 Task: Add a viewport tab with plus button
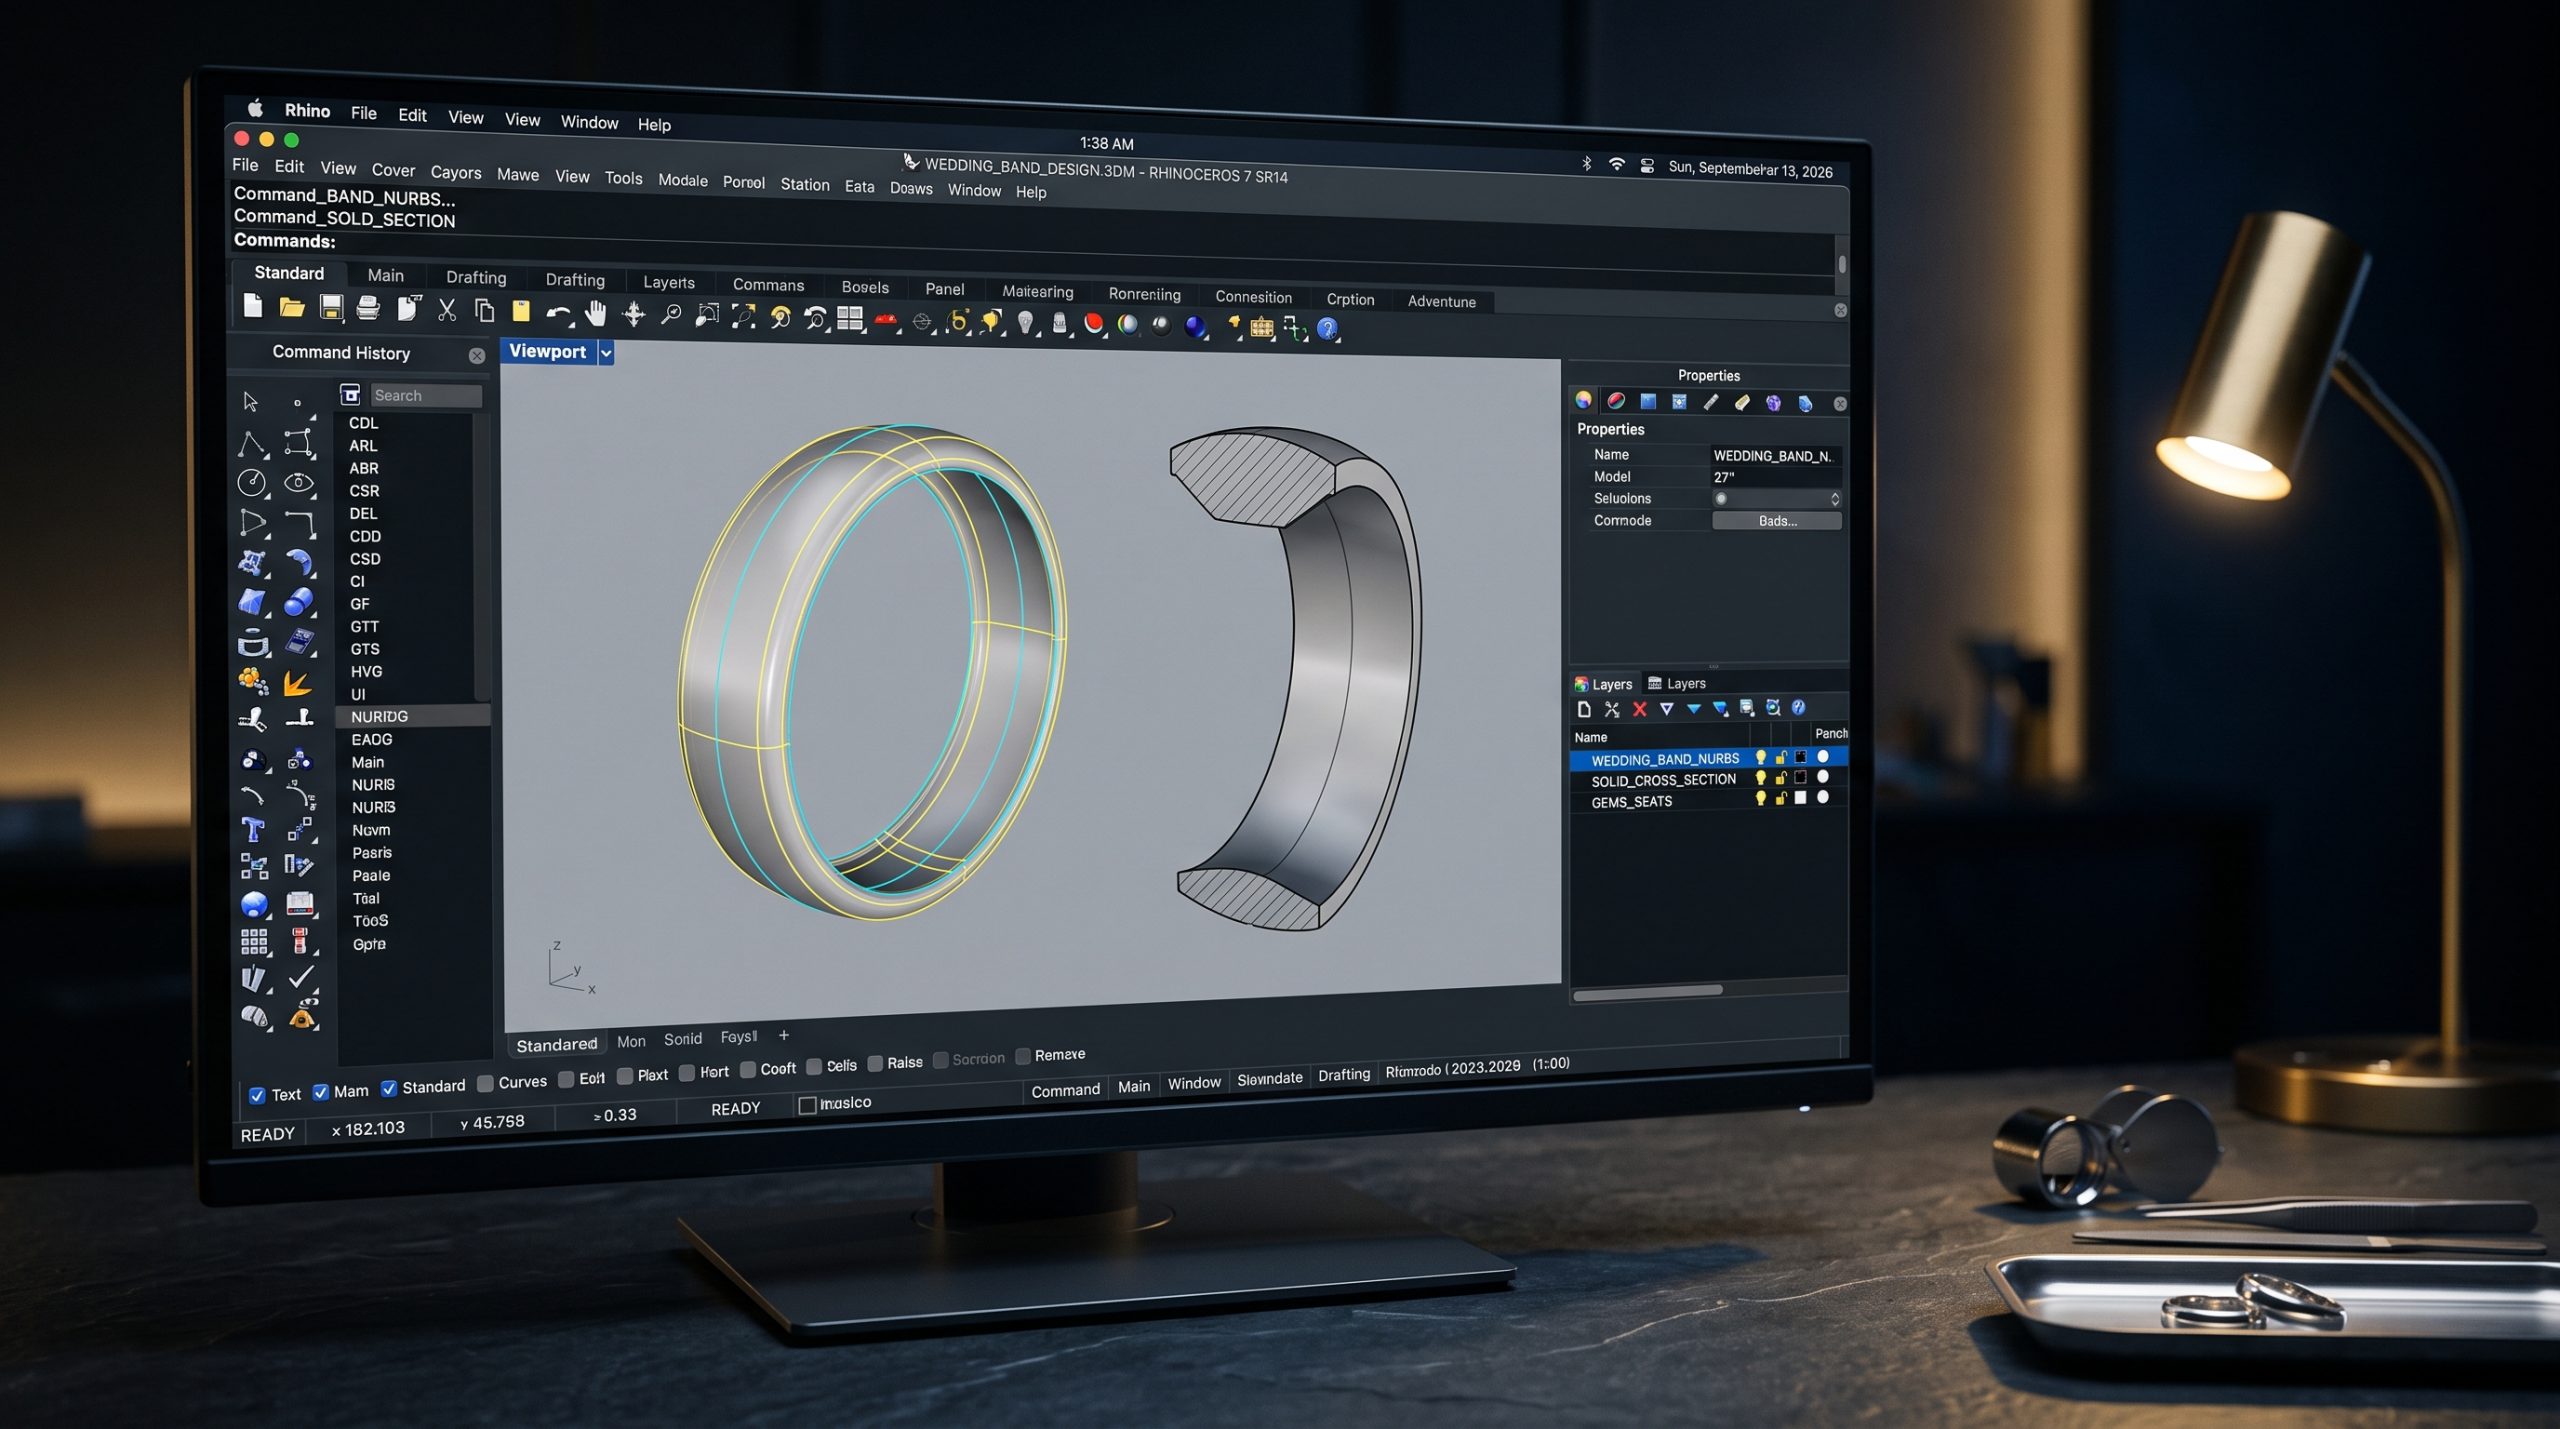(x=784, y=1035)
